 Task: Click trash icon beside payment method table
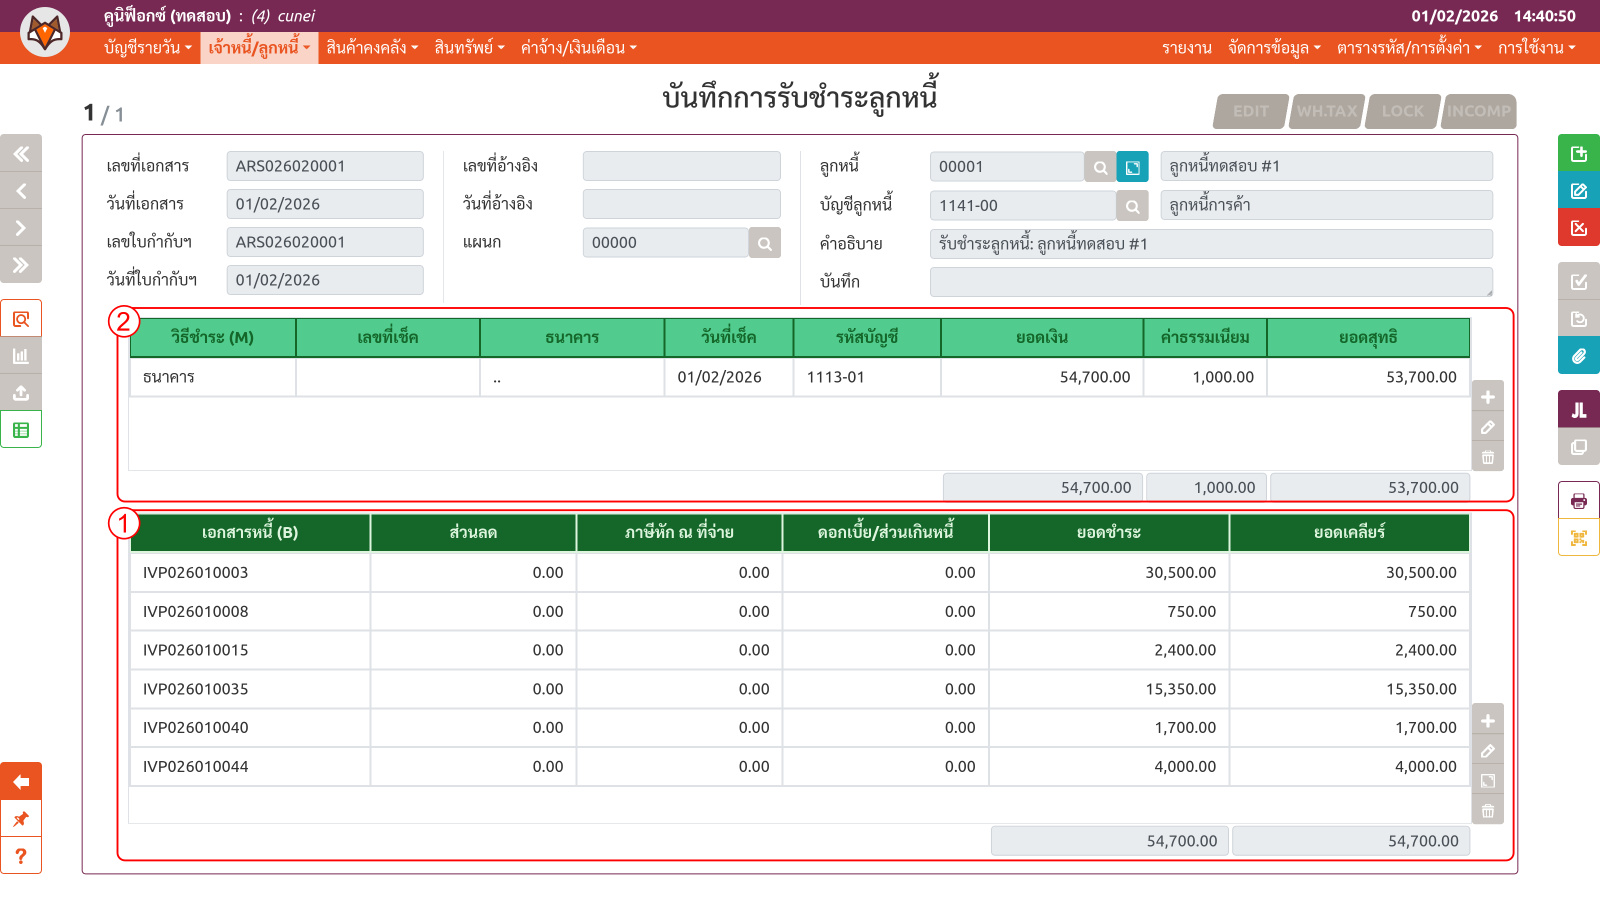click(x=1487, y=457)
